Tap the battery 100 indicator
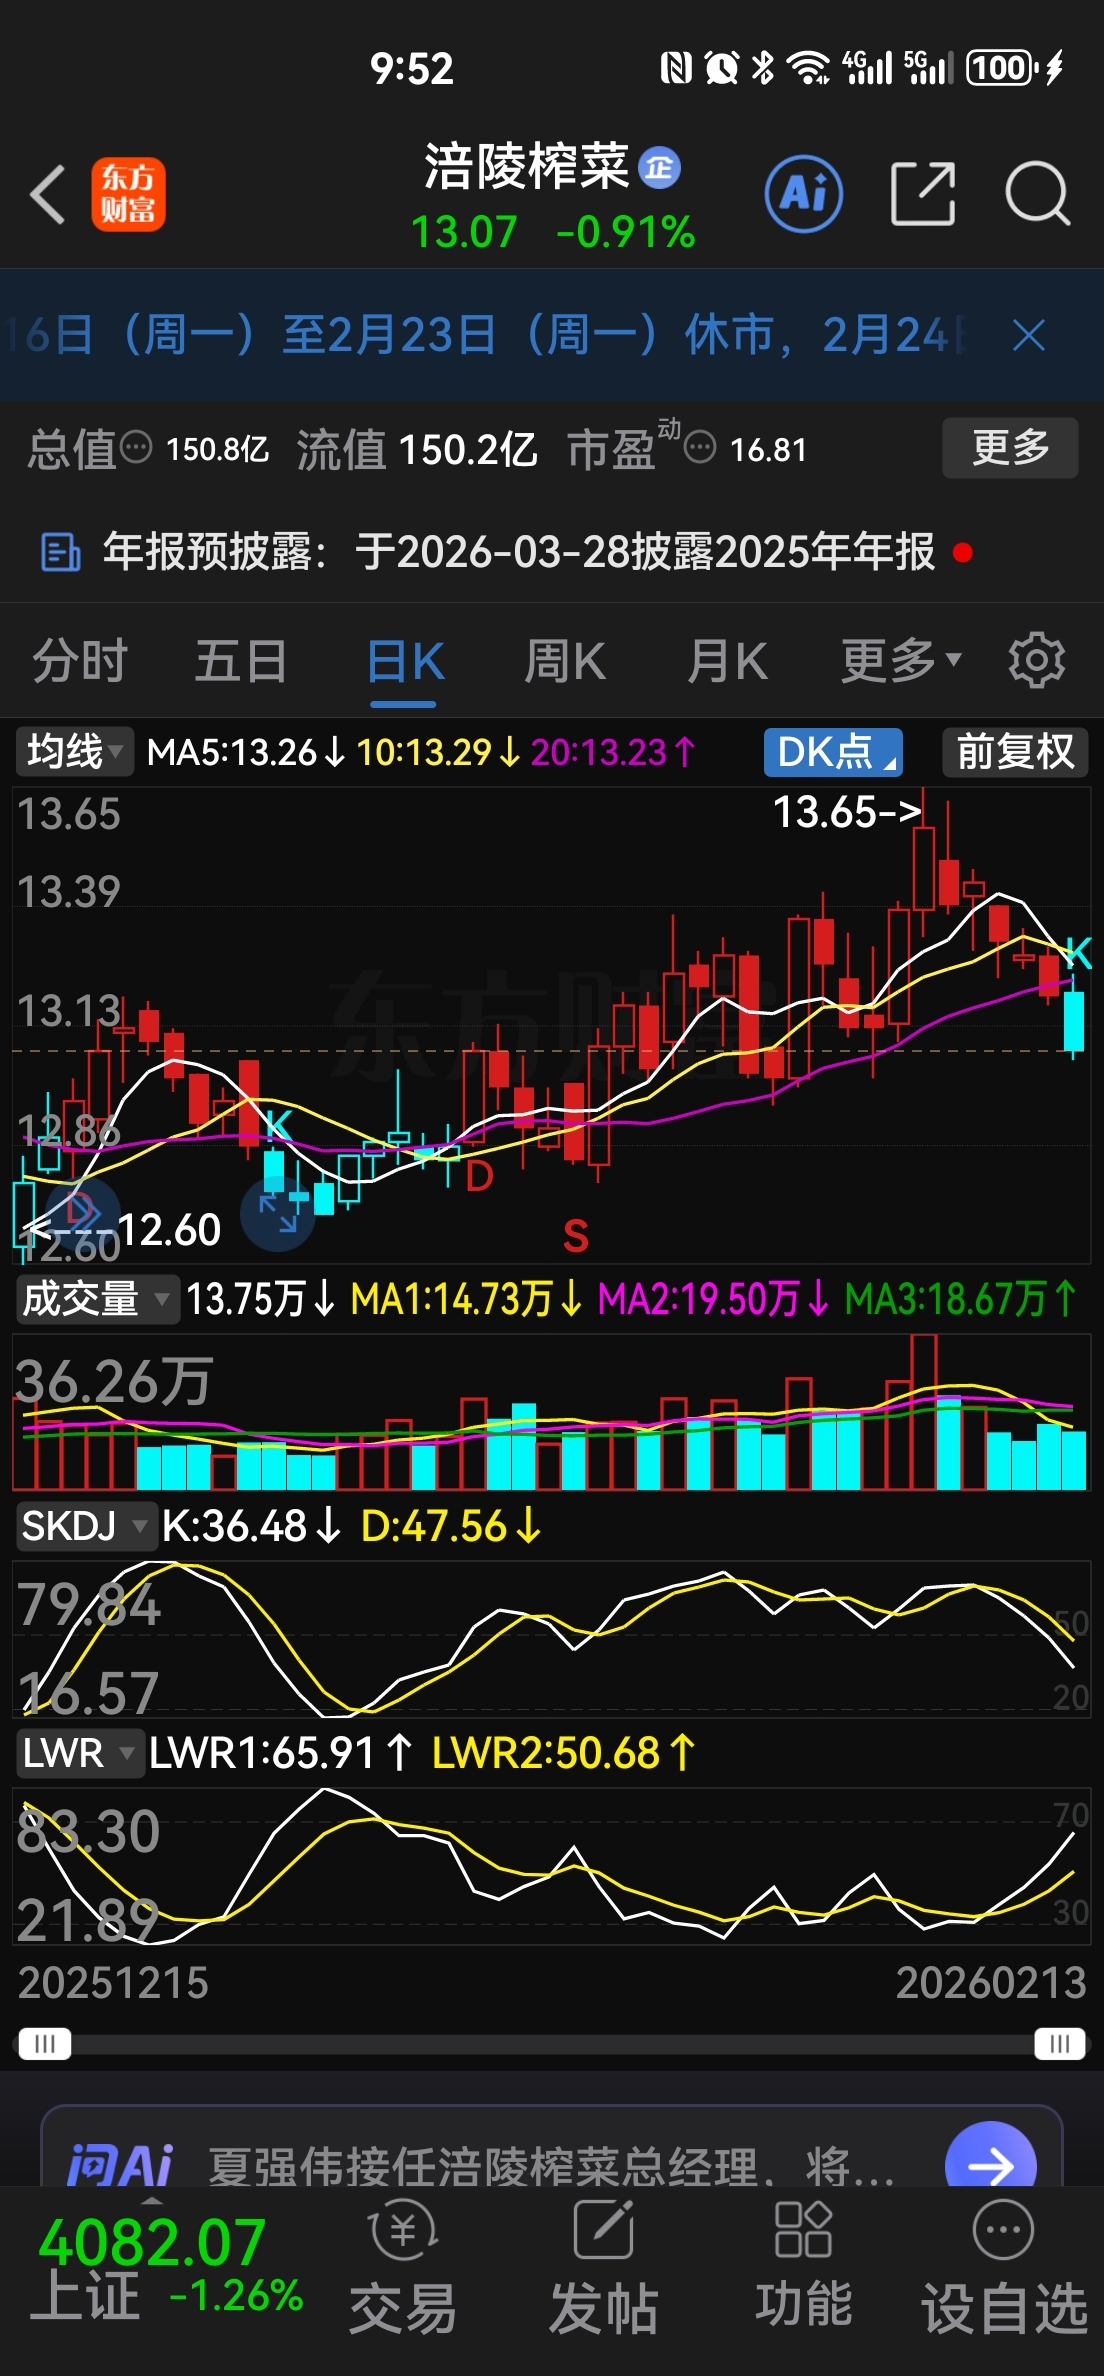Image resolution: width=1104 pixels, height=2376 pixels. (1002, 68)
